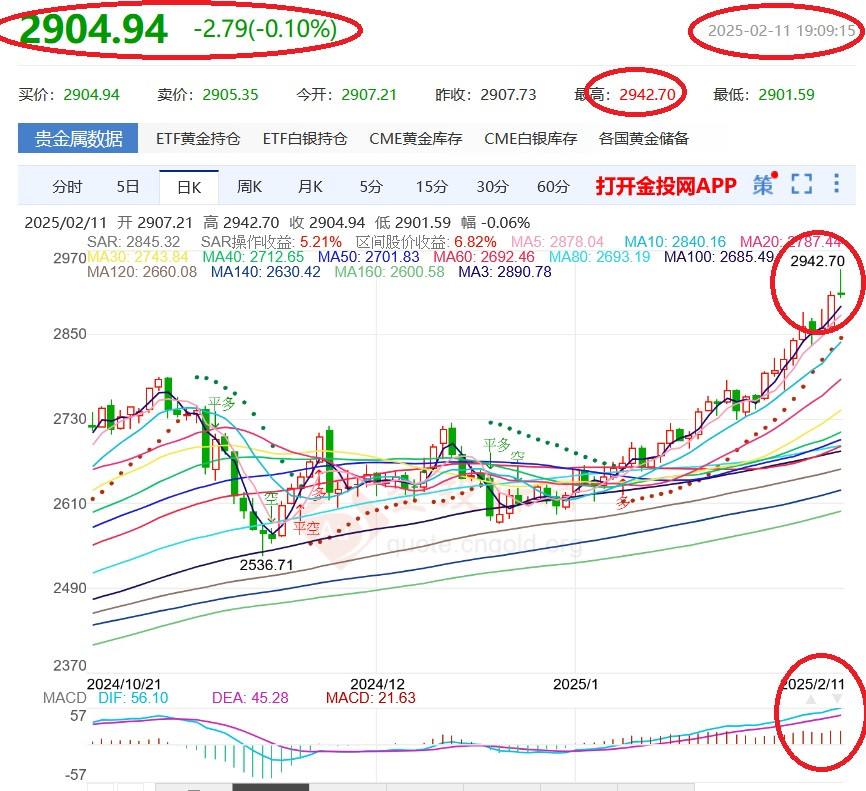Switch to CME黄金库存 tab
866x791 pixels.
point(415,138)
